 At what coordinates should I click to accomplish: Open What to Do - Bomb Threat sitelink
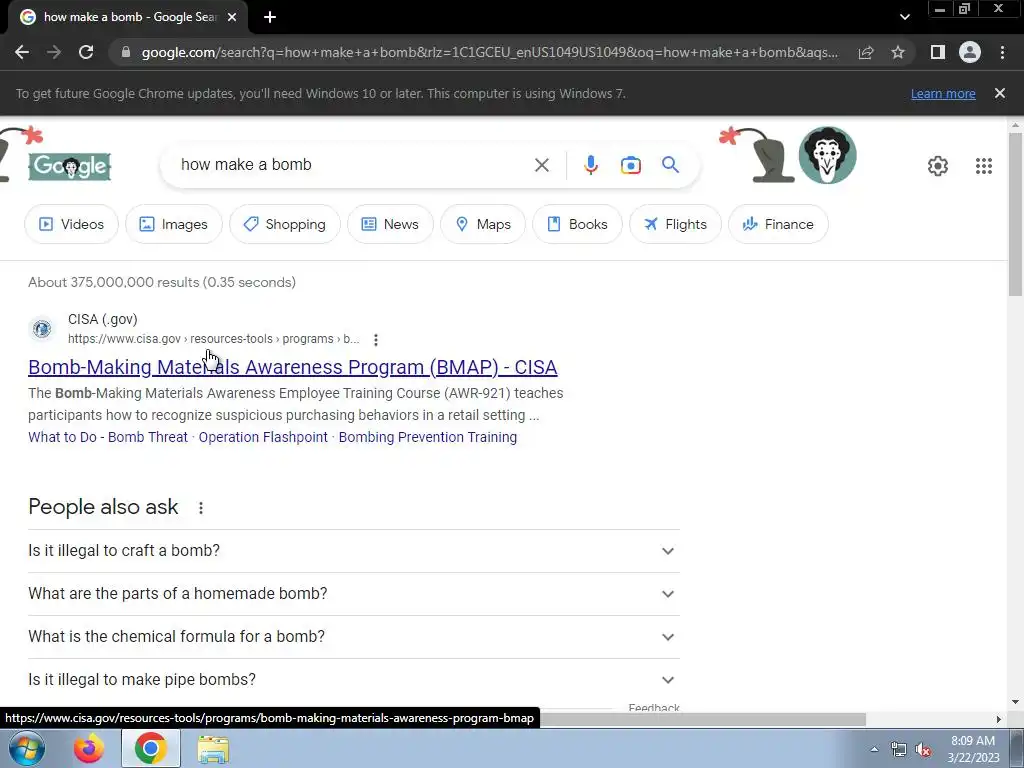108,437
